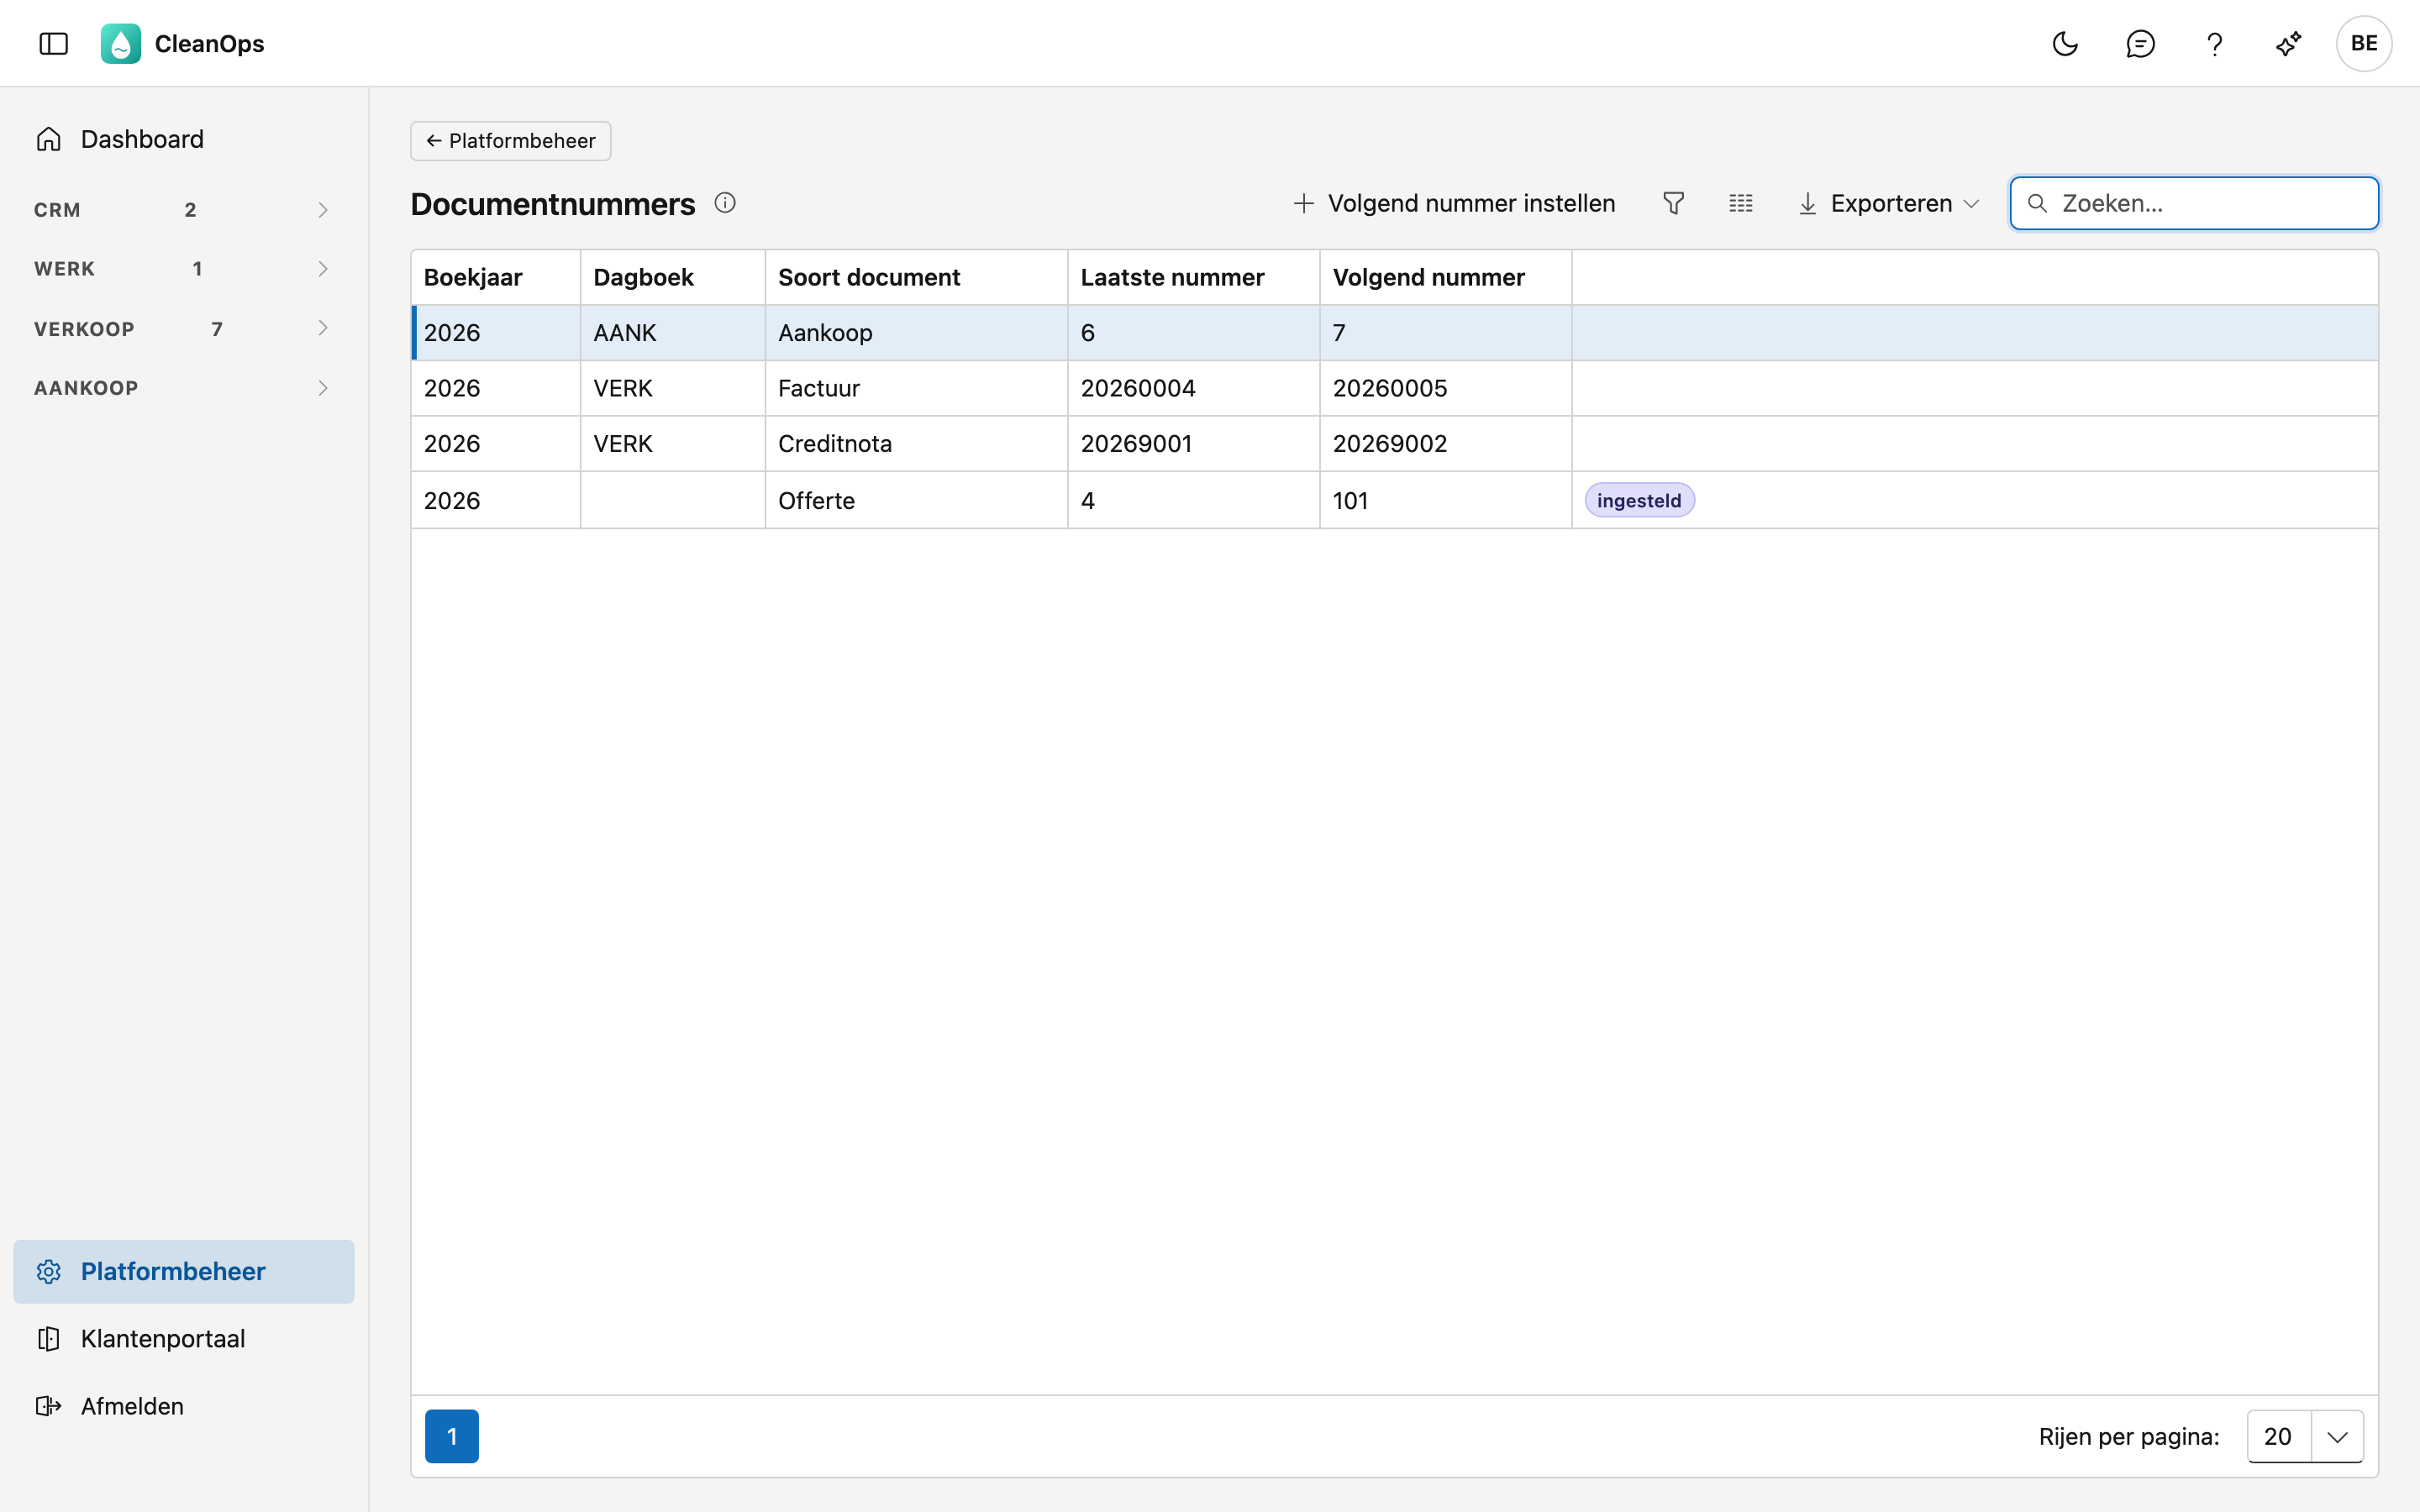Click the Afmelden logout icon
This screenshot has width=2420, height=1512.
[49, 1406]
